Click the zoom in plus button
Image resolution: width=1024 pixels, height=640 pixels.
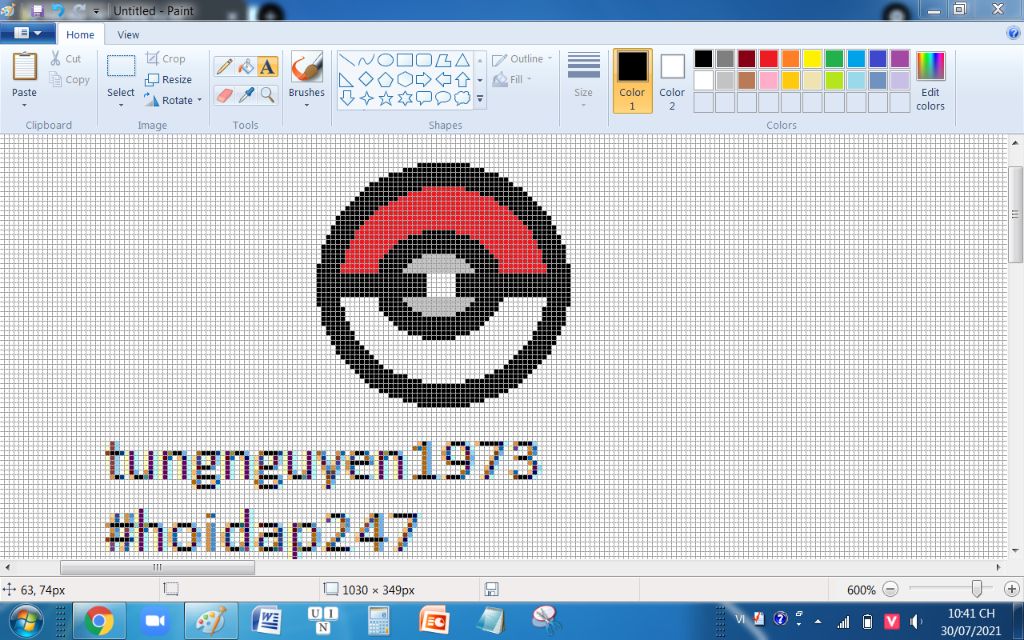(1012, 590)
